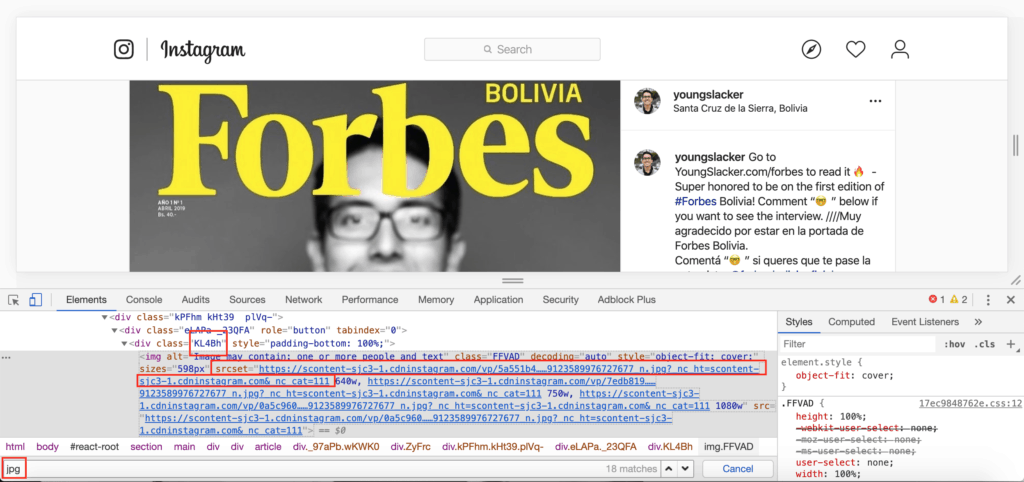Viewport: 1024px width, 482px height.
Task: Open the youngslacker username in post header
Action: pyautogui.click(x=708, y=95)
